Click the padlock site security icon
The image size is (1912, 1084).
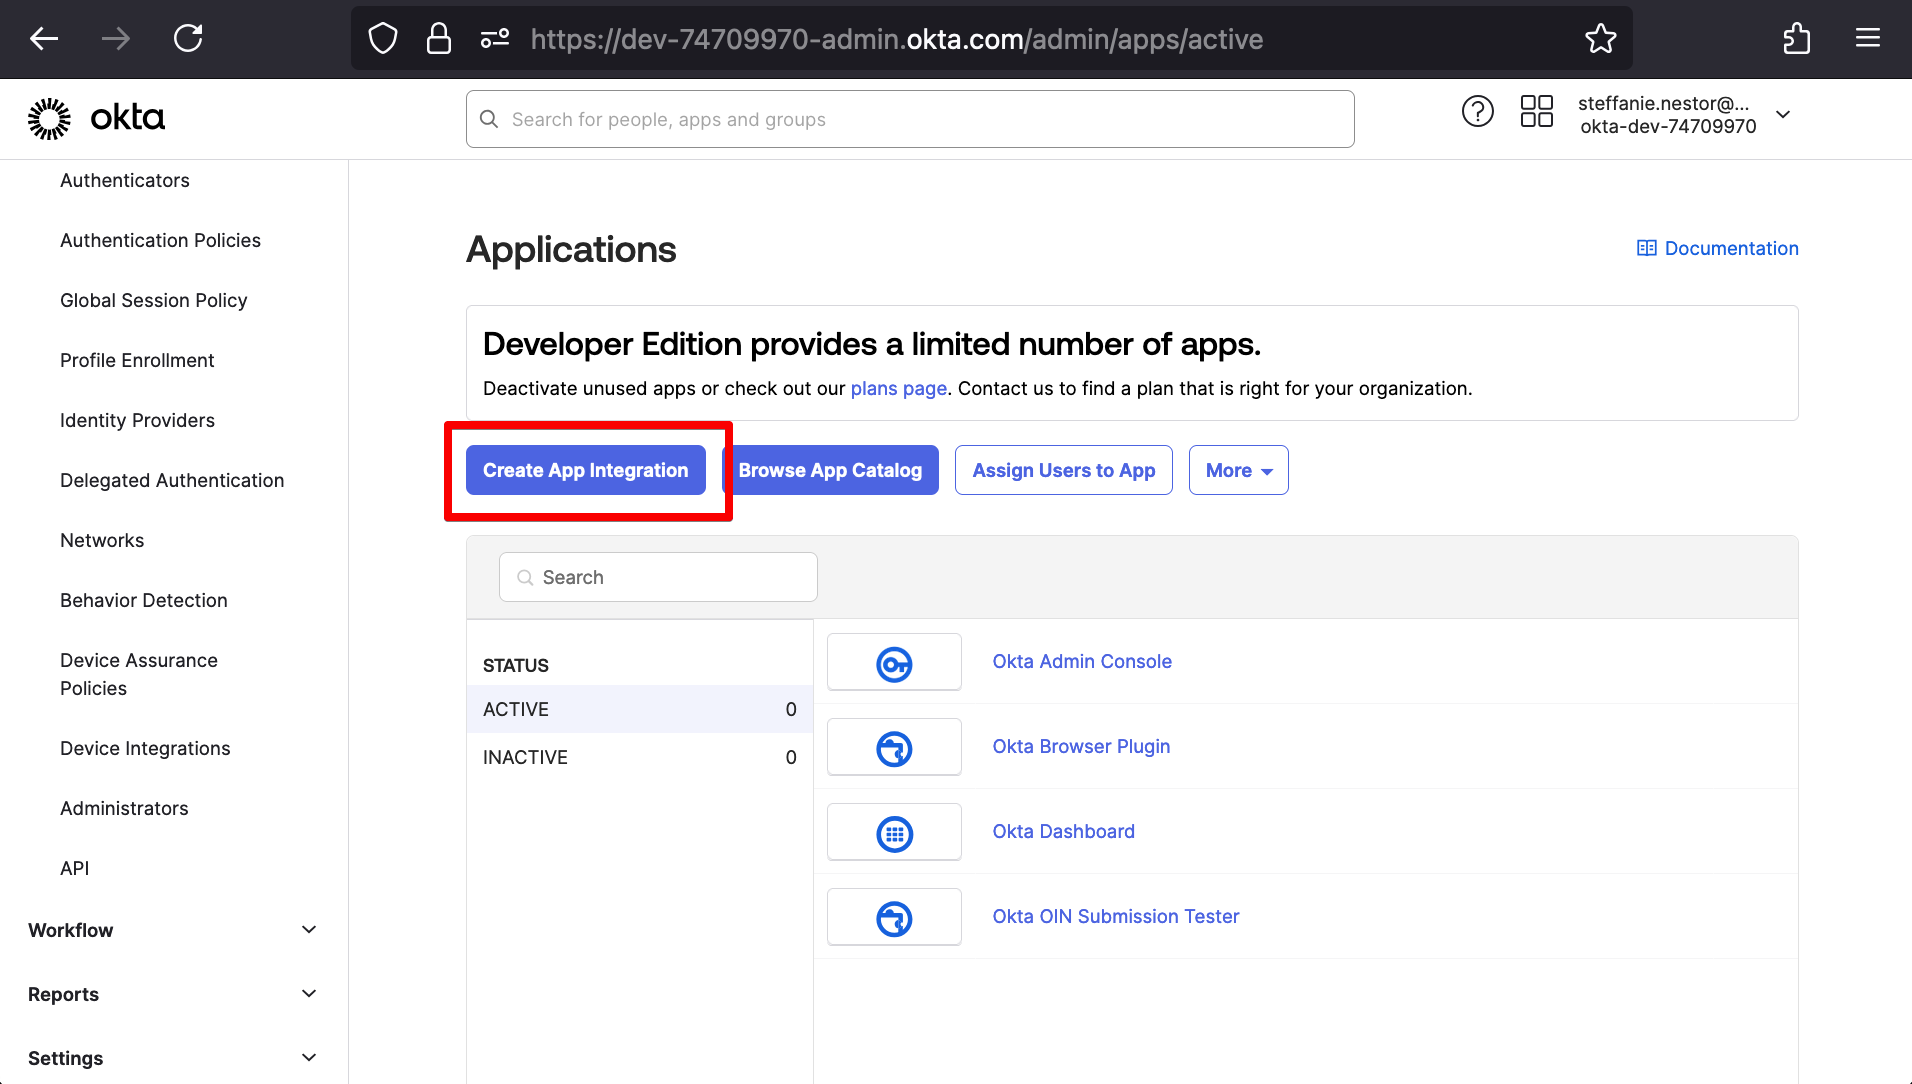click(439, 39)
